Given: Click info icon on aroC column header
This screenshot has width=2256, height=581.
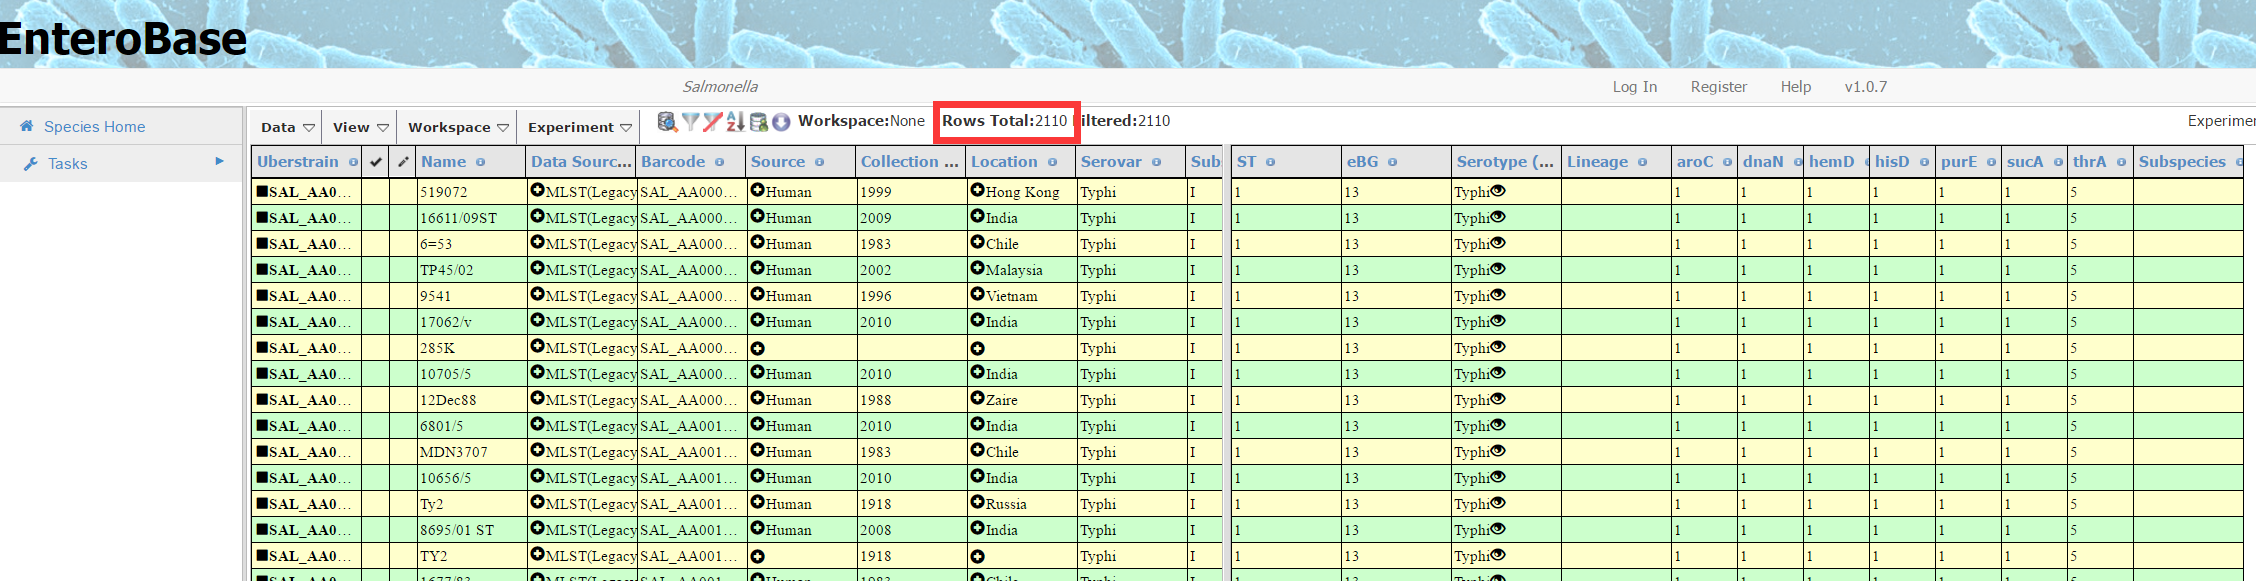Looking at the screenshot, I should coord(1727,162).
